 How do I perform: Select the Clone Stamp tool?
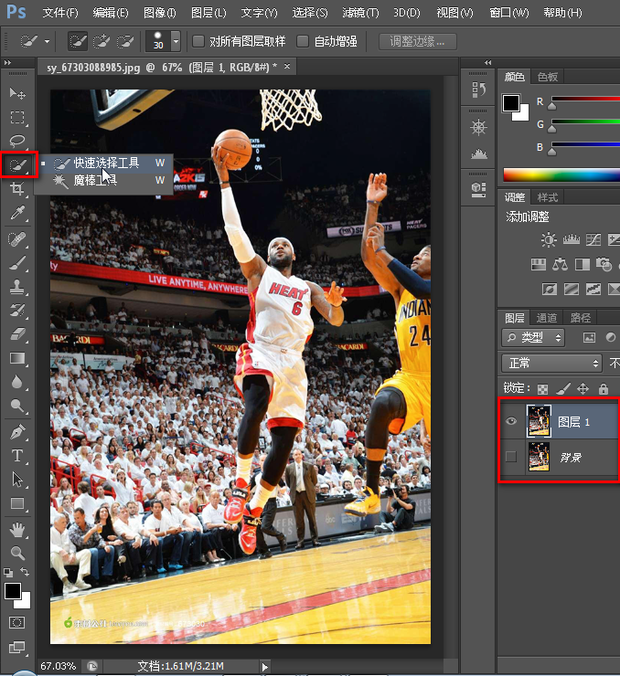pos(17,287)
